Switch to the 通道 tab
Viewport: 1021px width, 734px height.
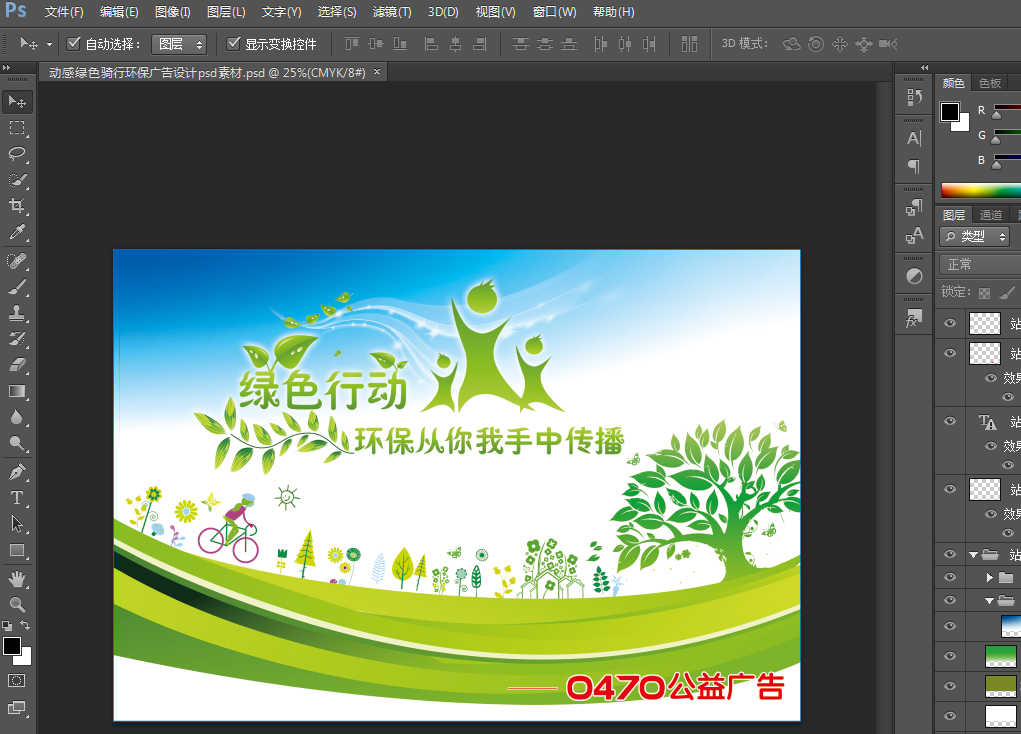click(990, 215)
